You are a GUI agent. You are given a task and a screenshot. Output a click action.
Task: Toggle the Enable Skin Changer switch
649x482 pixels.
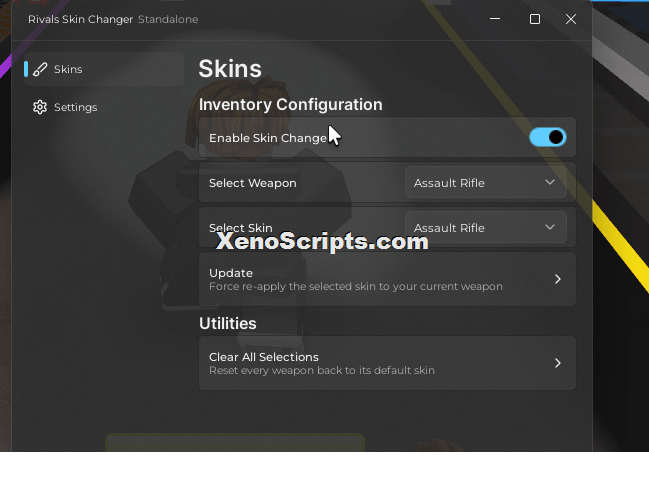(548, 137)
